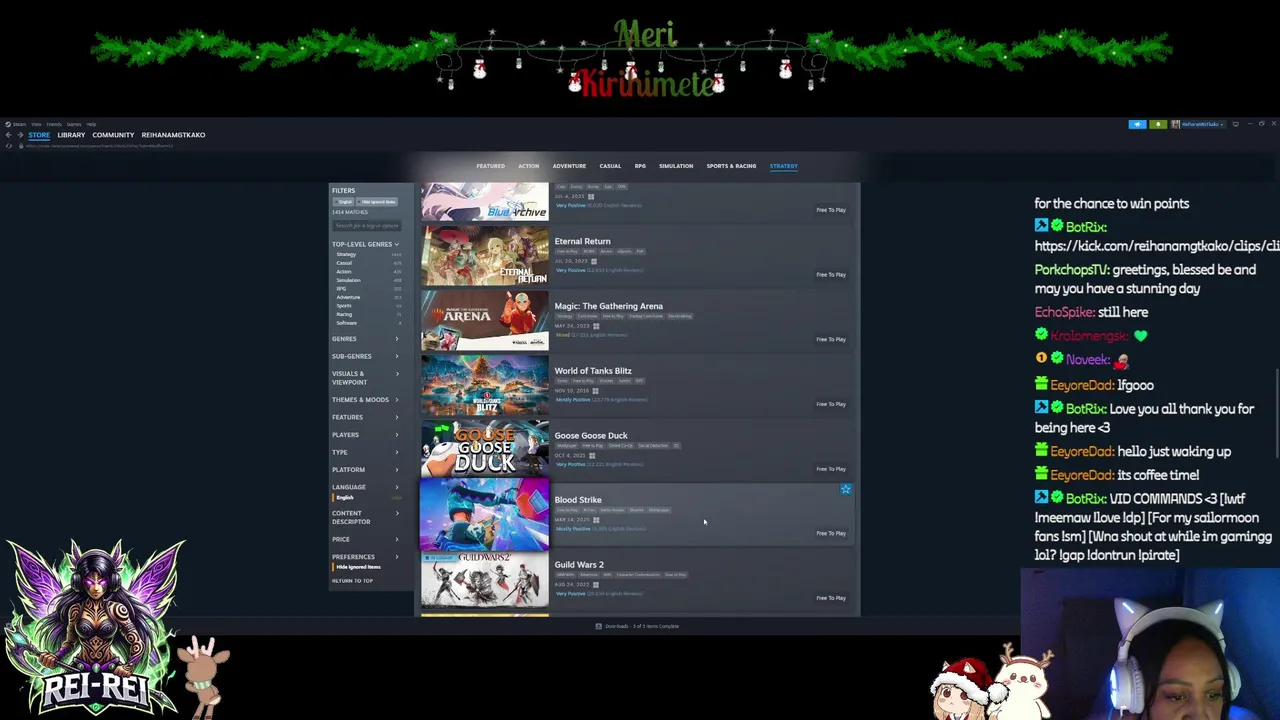This screenshot has height=720, width=1280.
Task: Uncheck English under the LANGUAGE filter
Action: 345,497
